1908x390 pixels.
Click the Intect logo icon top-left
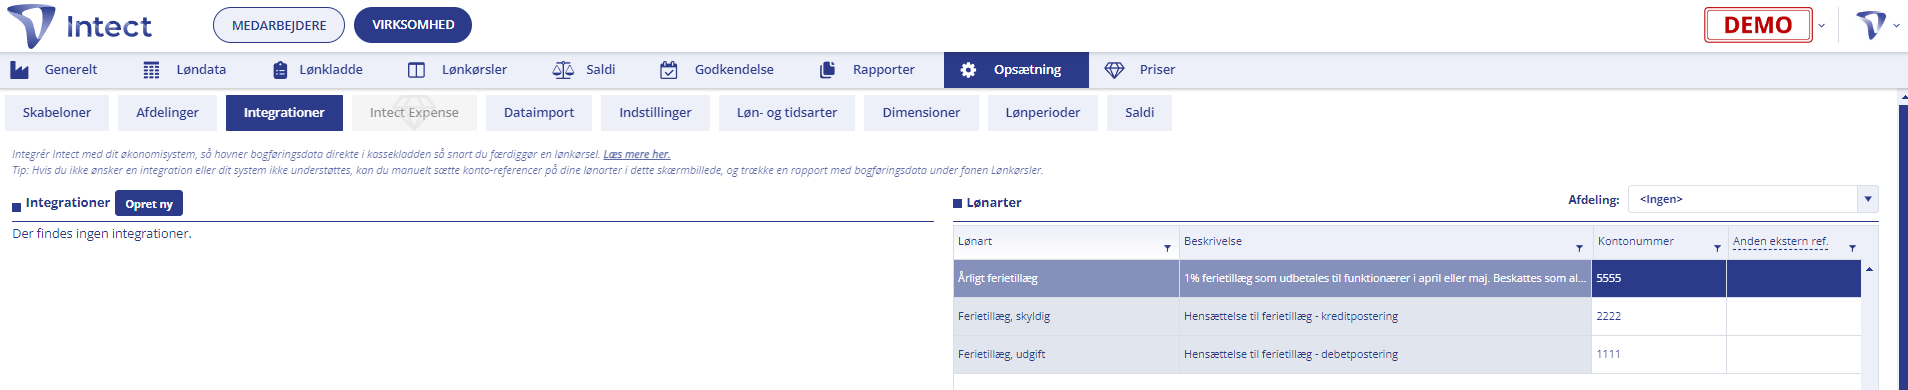click(x=31, y=25)
